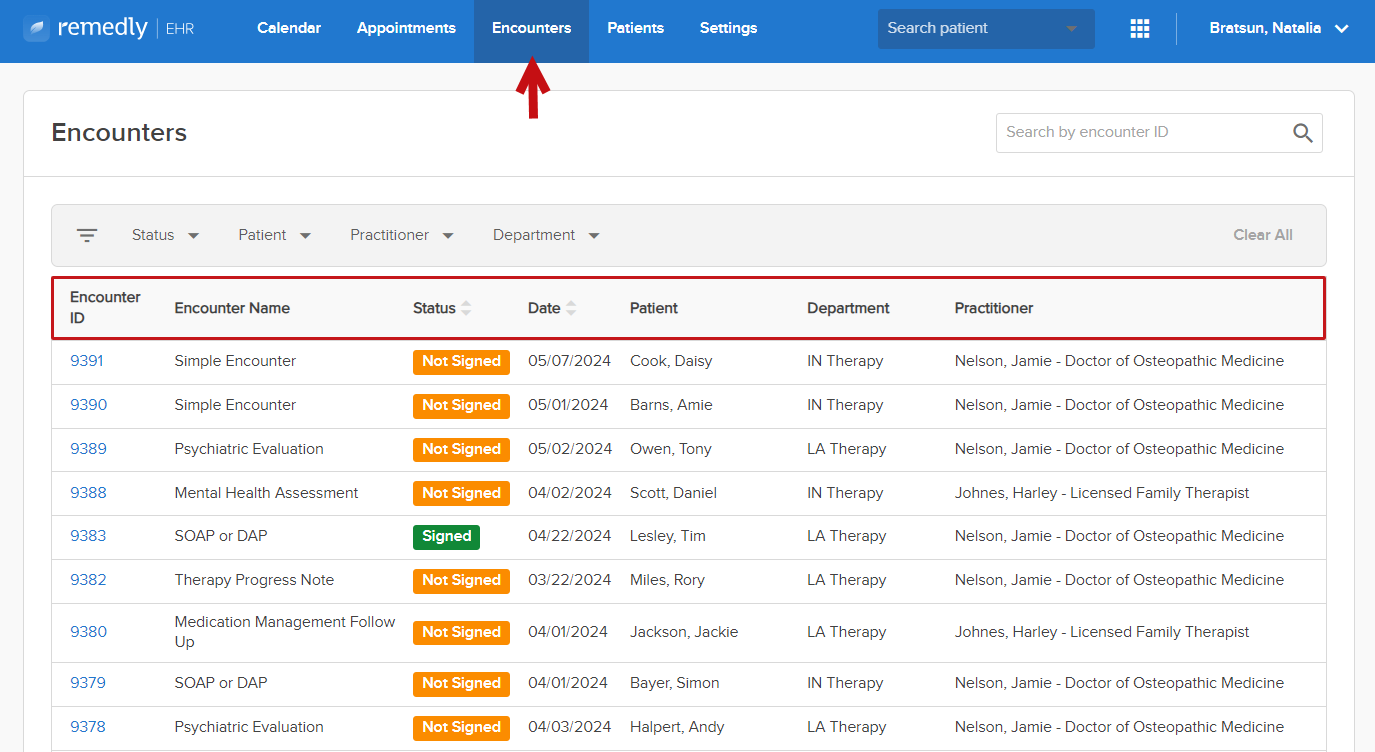Click Clear All filters

point(1263,235)
